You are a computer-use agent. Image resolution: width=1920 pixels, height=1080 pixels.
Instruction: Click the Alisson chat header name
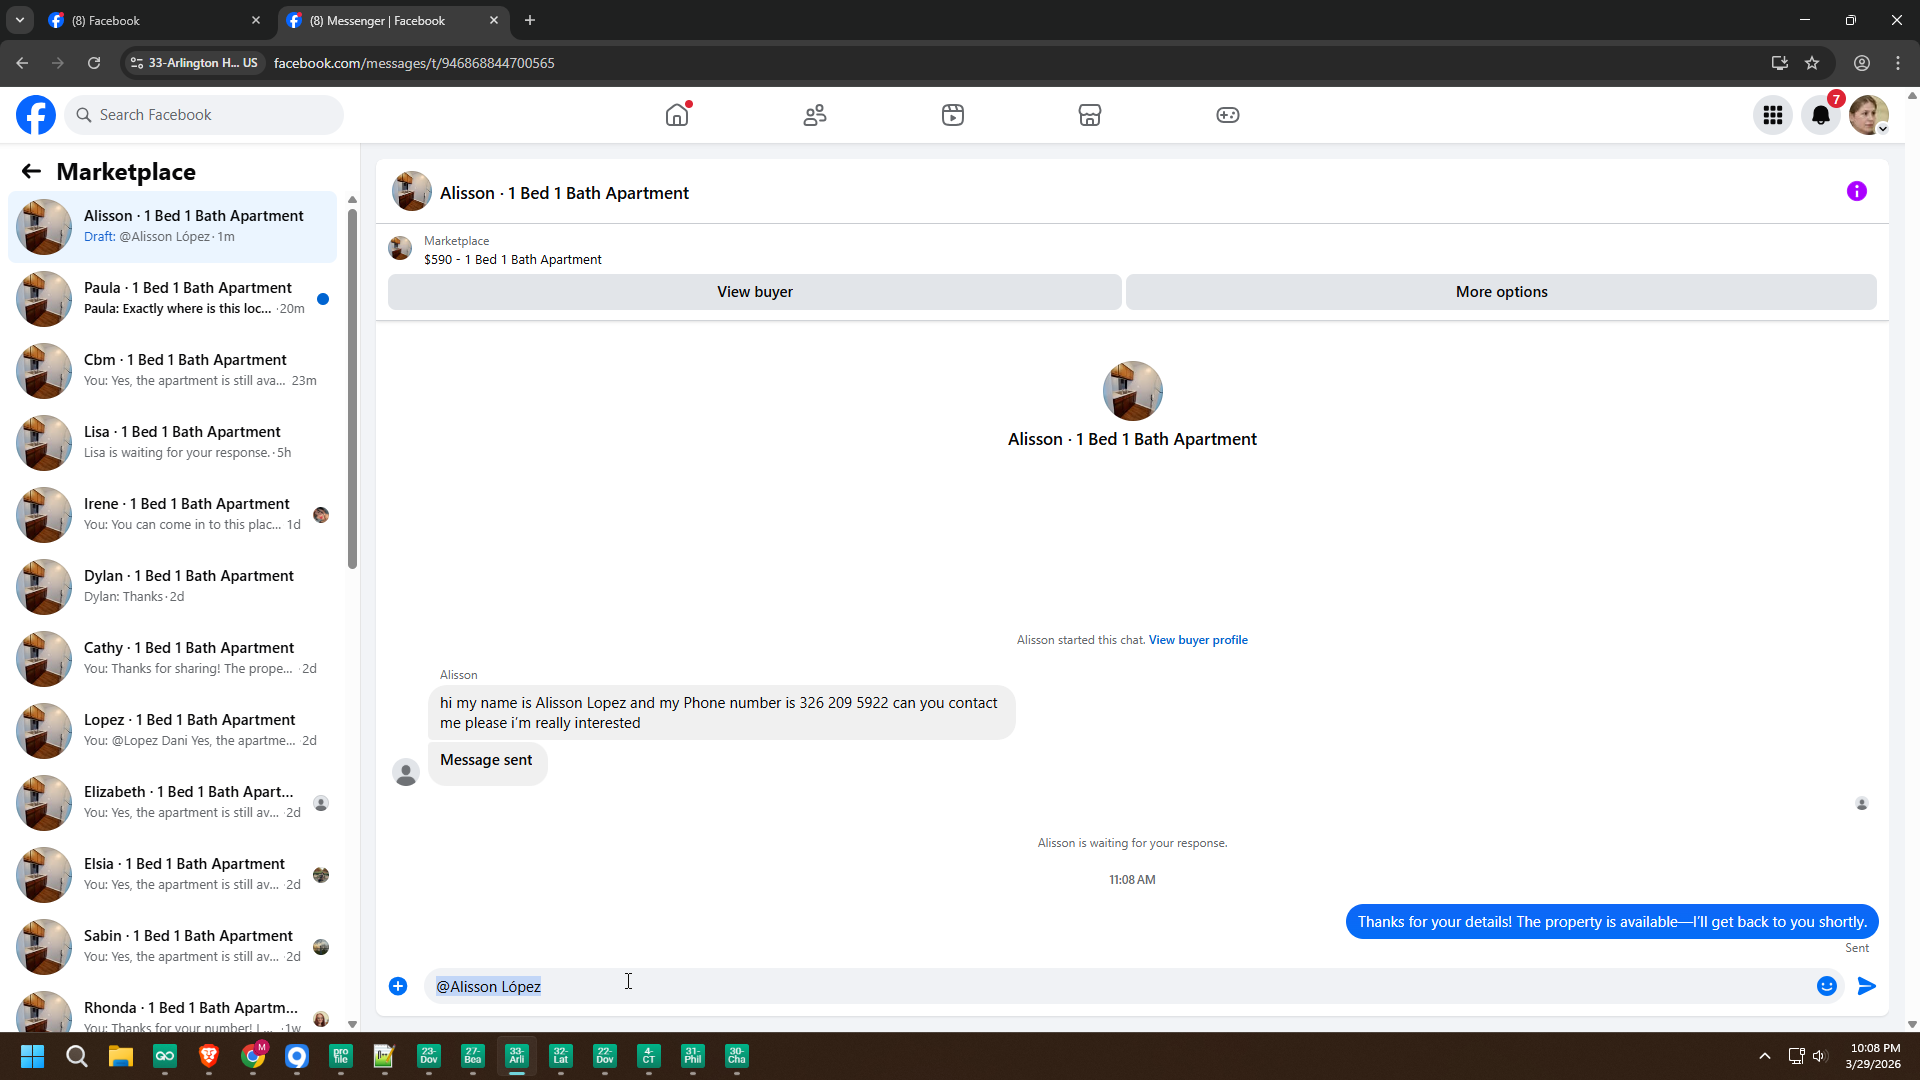[564, 193]
